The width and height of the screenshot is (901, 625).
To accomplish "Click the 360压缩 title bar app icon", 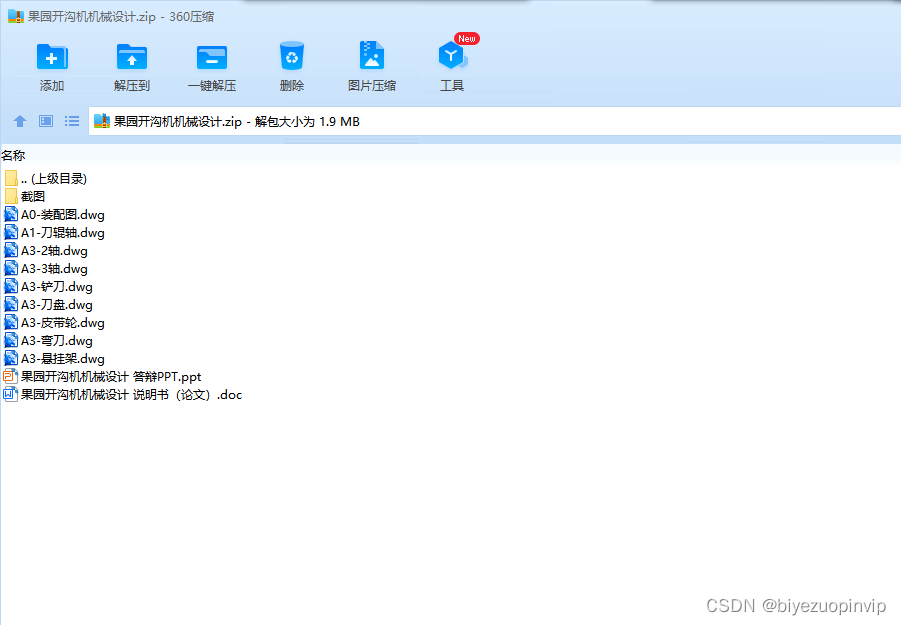I will [x=16, y=16].
